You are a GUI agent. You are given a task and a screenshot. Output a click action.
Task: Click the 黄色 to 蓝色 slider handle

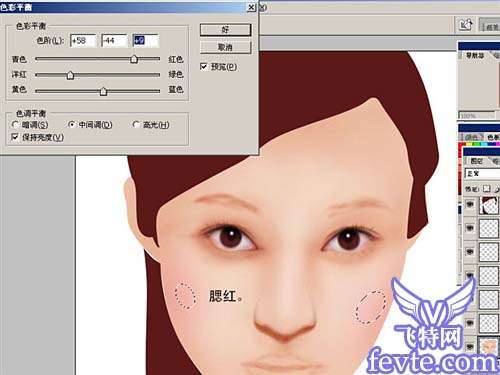point(104,91)
